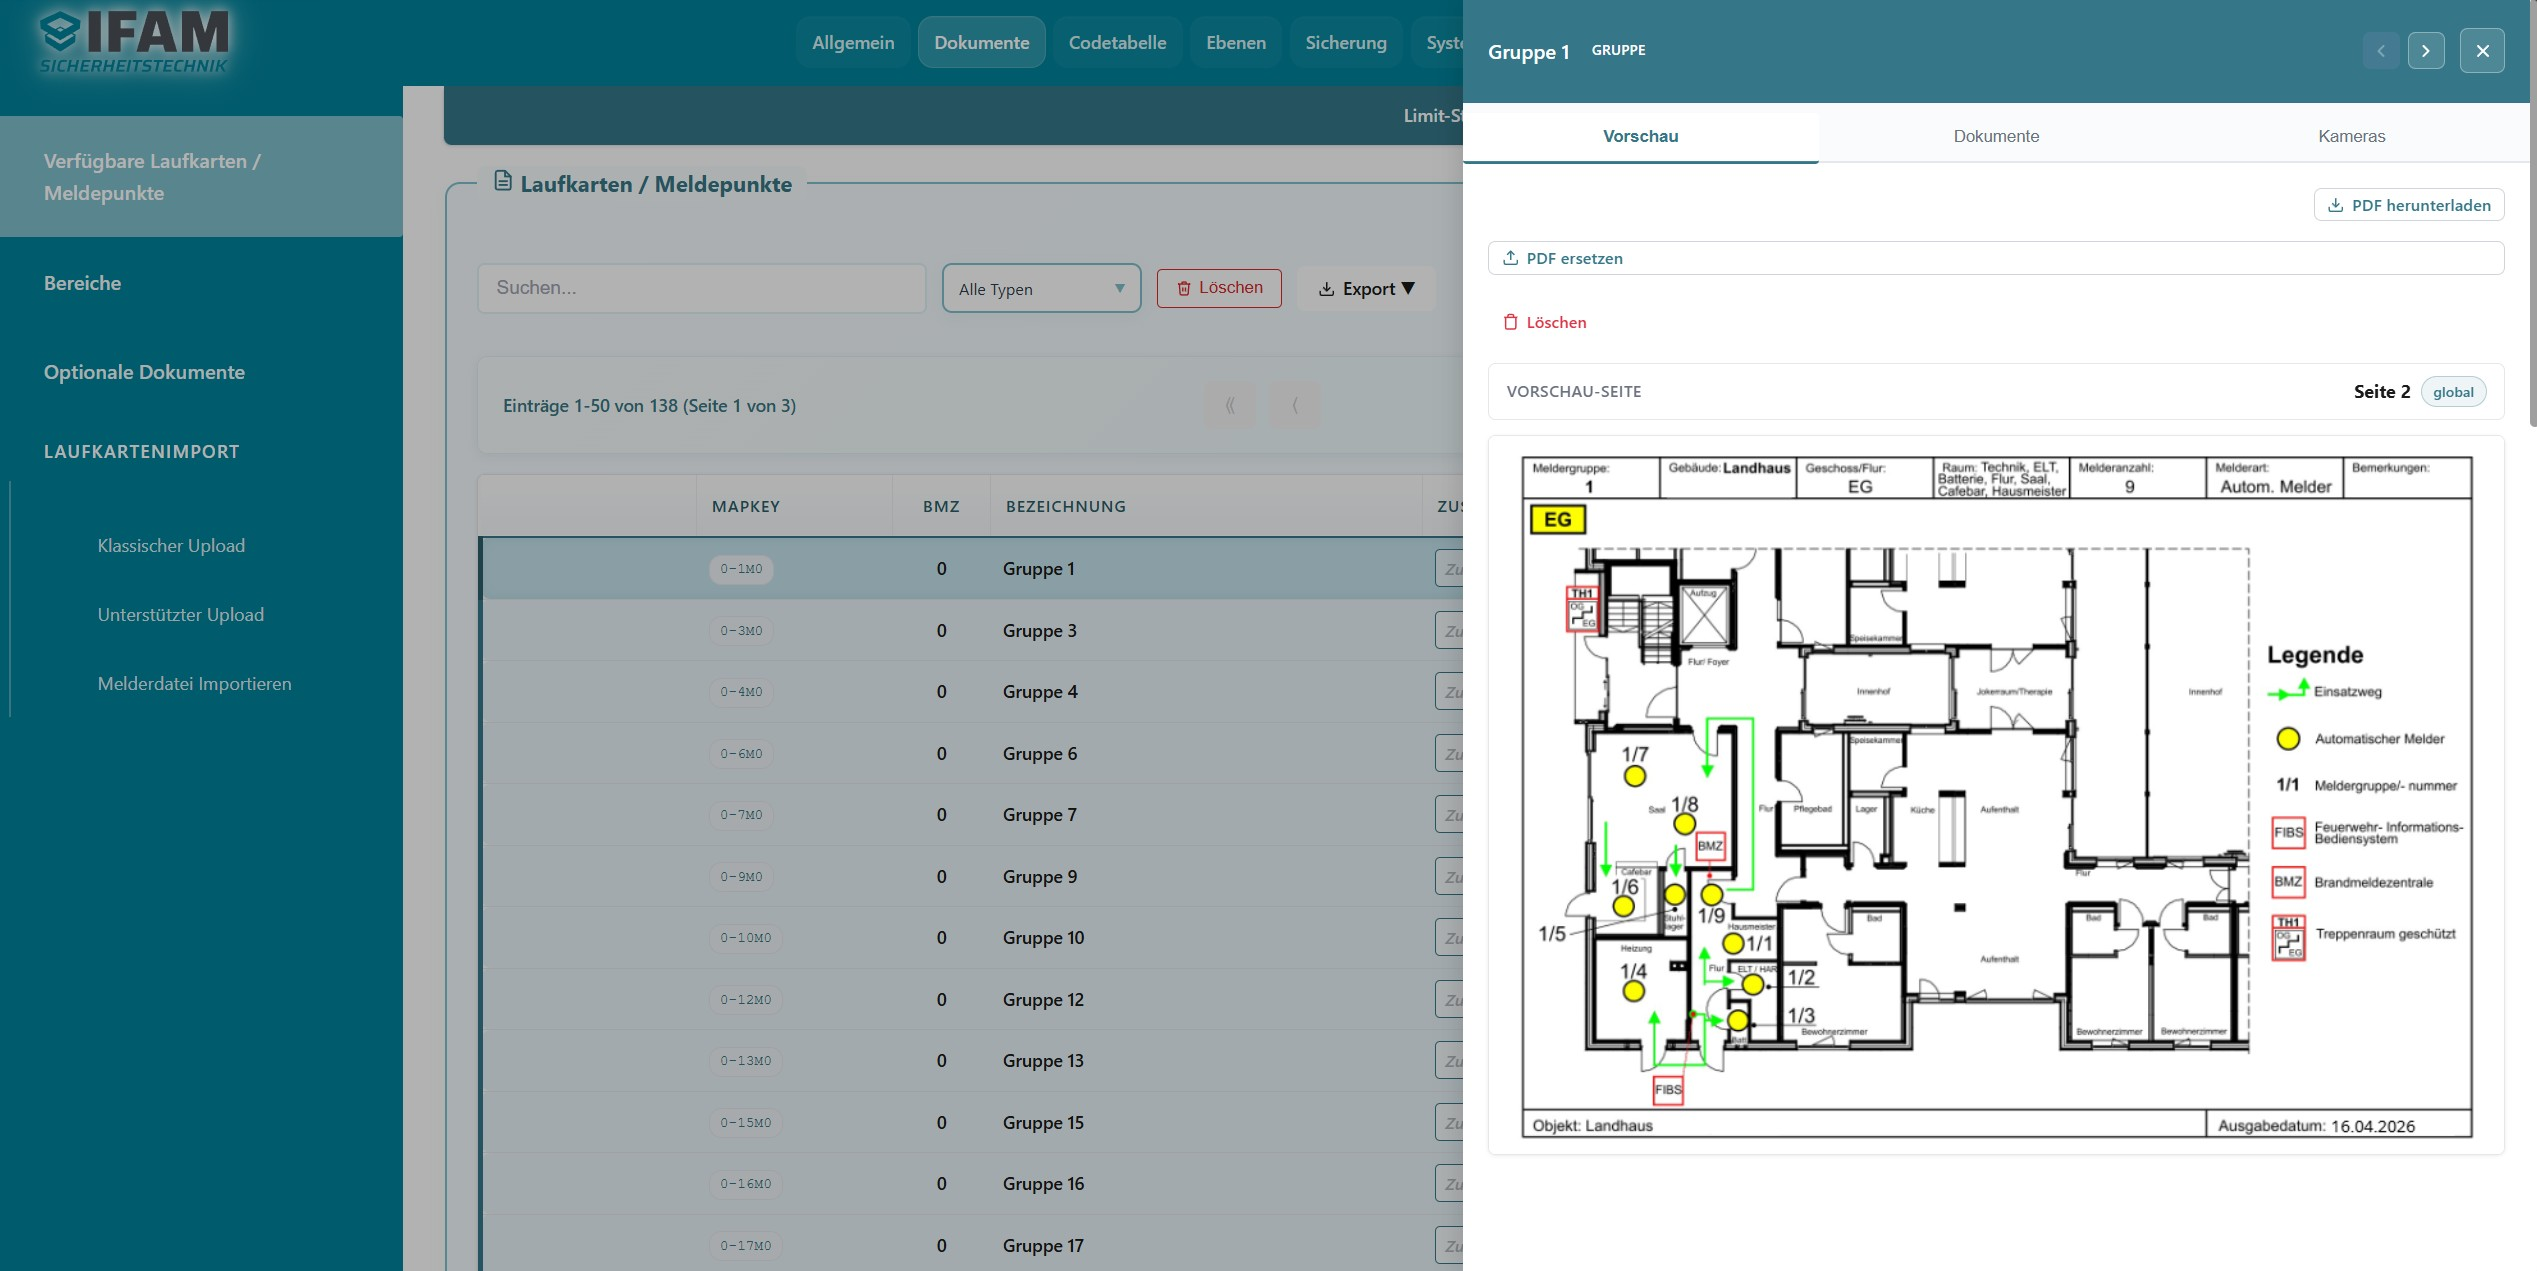Select the Gruppe 13 row

(x=970, y=1061)
